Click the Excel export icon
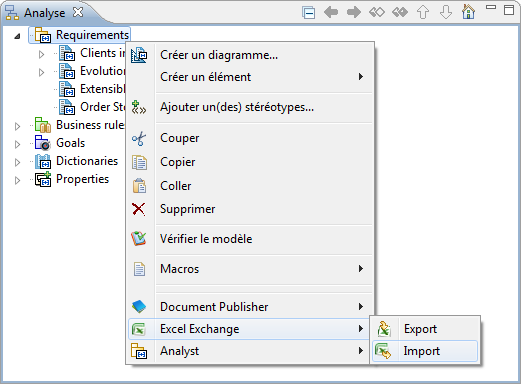 (384, 329)
